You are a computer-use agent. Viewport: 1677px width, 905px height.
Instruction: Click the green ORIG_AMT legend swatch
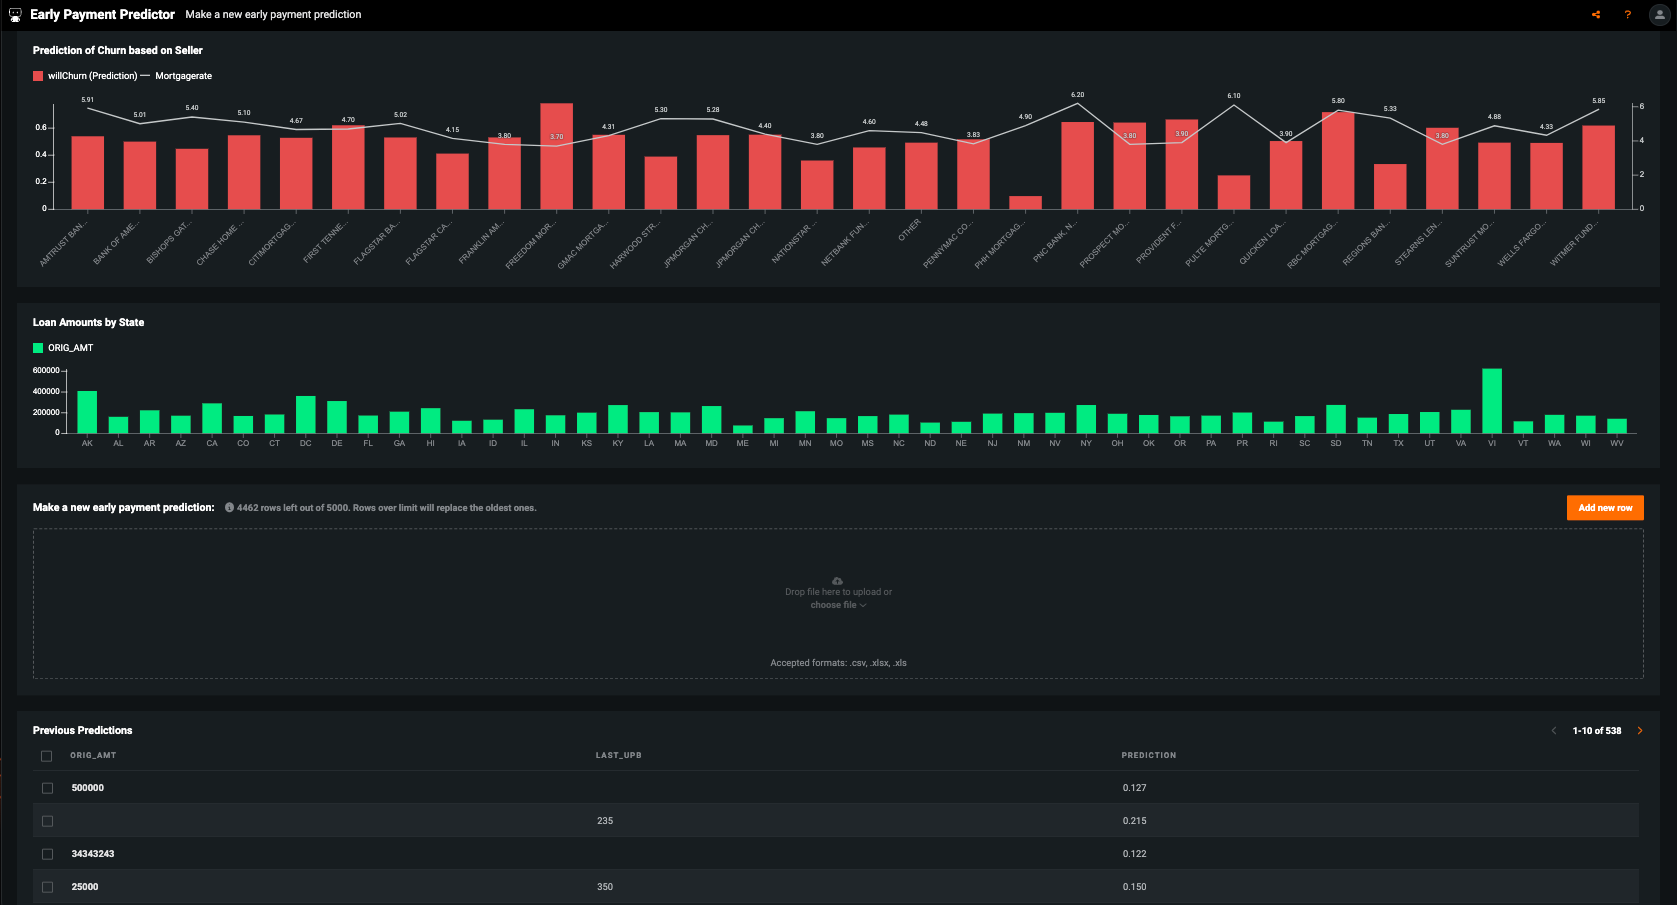point(38,348)
